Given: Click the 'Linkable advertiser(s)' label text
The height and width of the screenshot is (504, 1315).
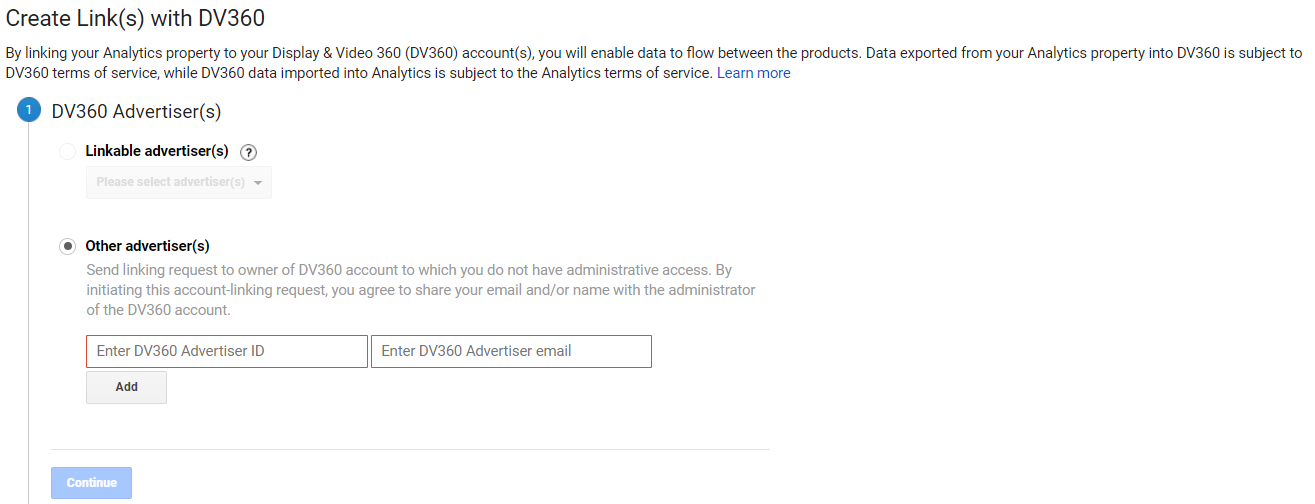Looking at the screenshot, I should pyautogui.click(x=157, y=151).
